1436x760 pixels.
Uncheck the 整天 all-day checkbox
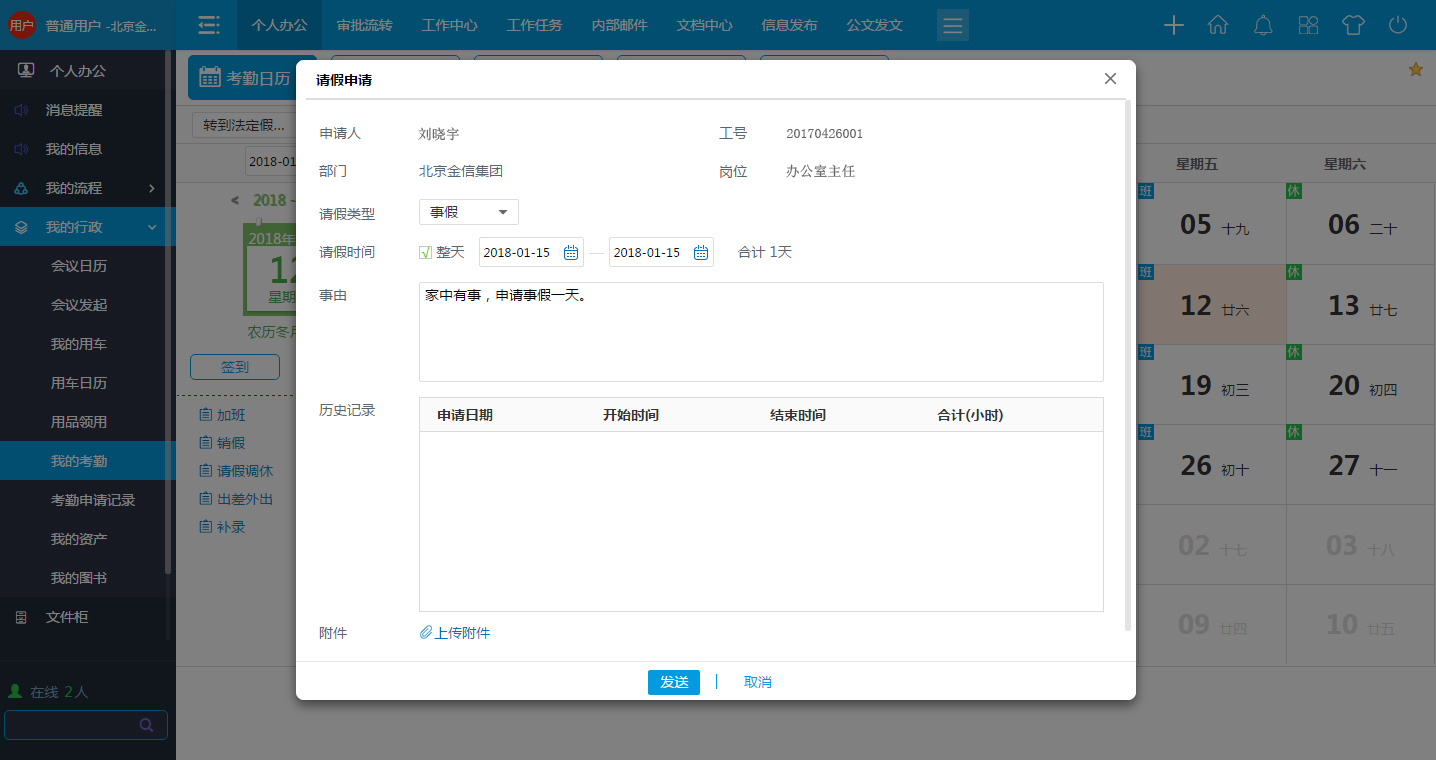[425, 253]
